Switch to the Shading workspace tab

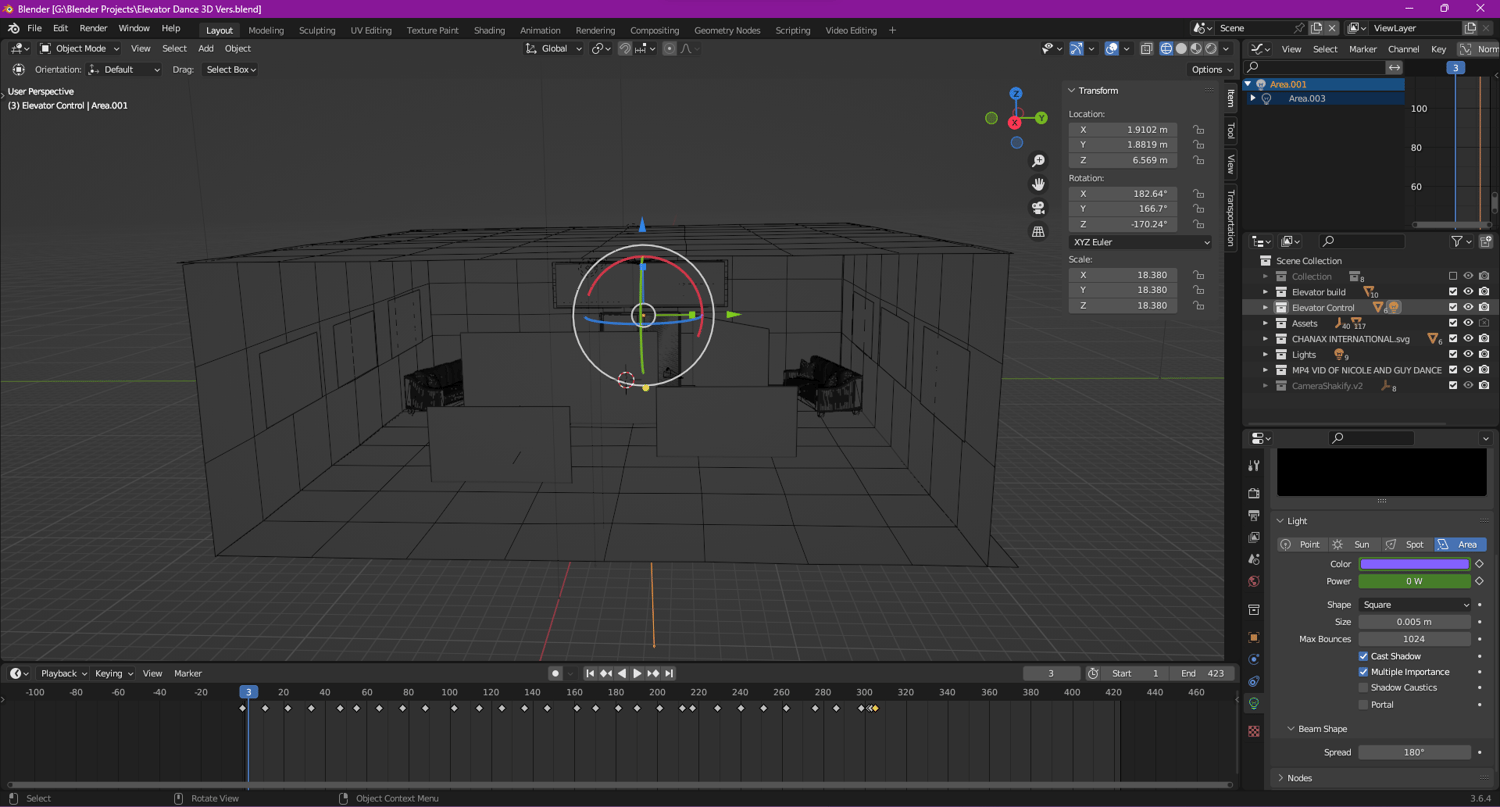[489, 30]
